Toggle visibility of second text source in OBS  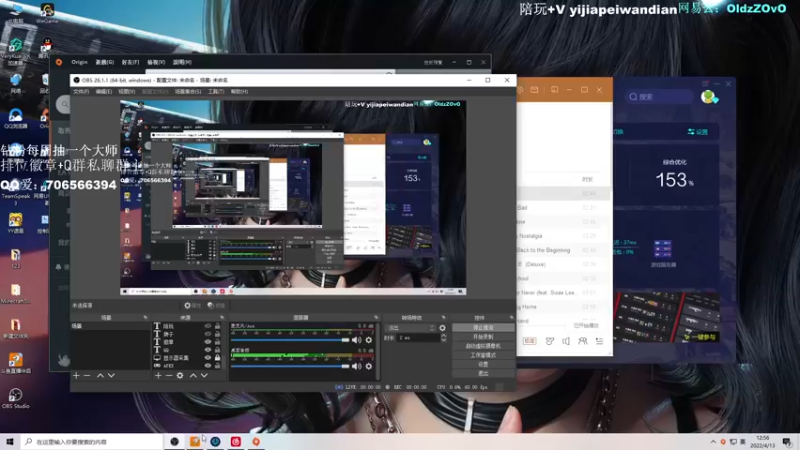pos(208,334)
